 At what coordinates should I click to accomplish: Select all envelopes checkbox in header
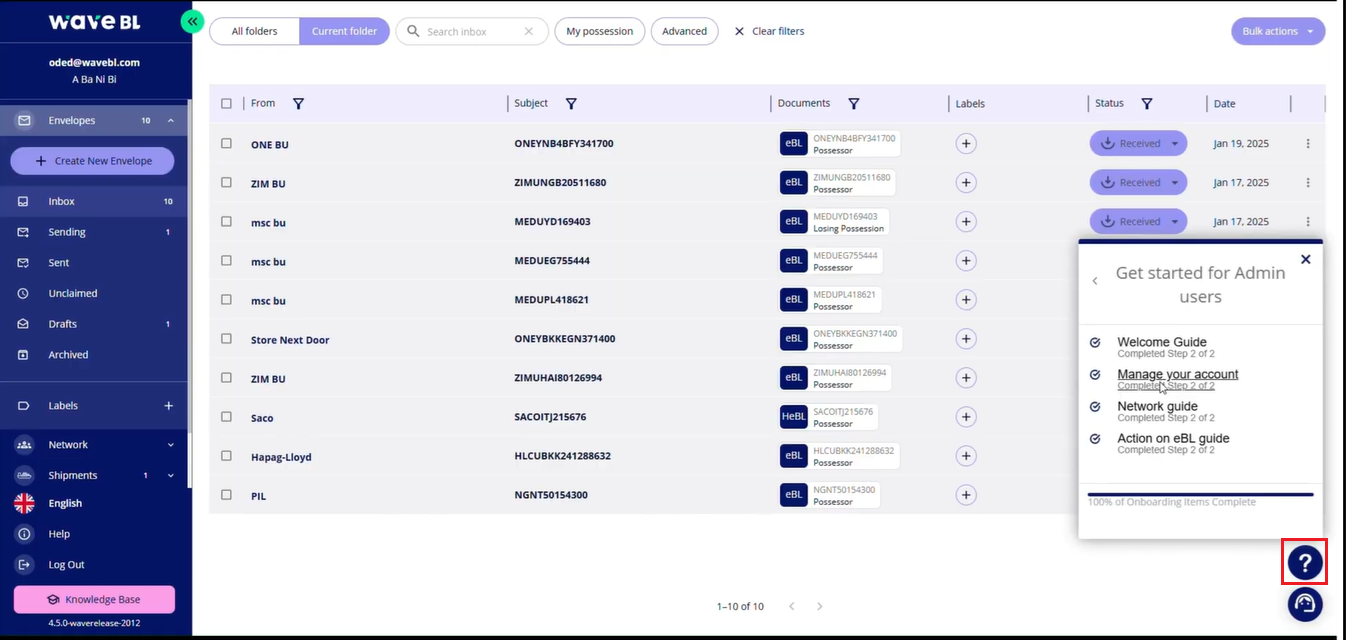coord(226,104)
